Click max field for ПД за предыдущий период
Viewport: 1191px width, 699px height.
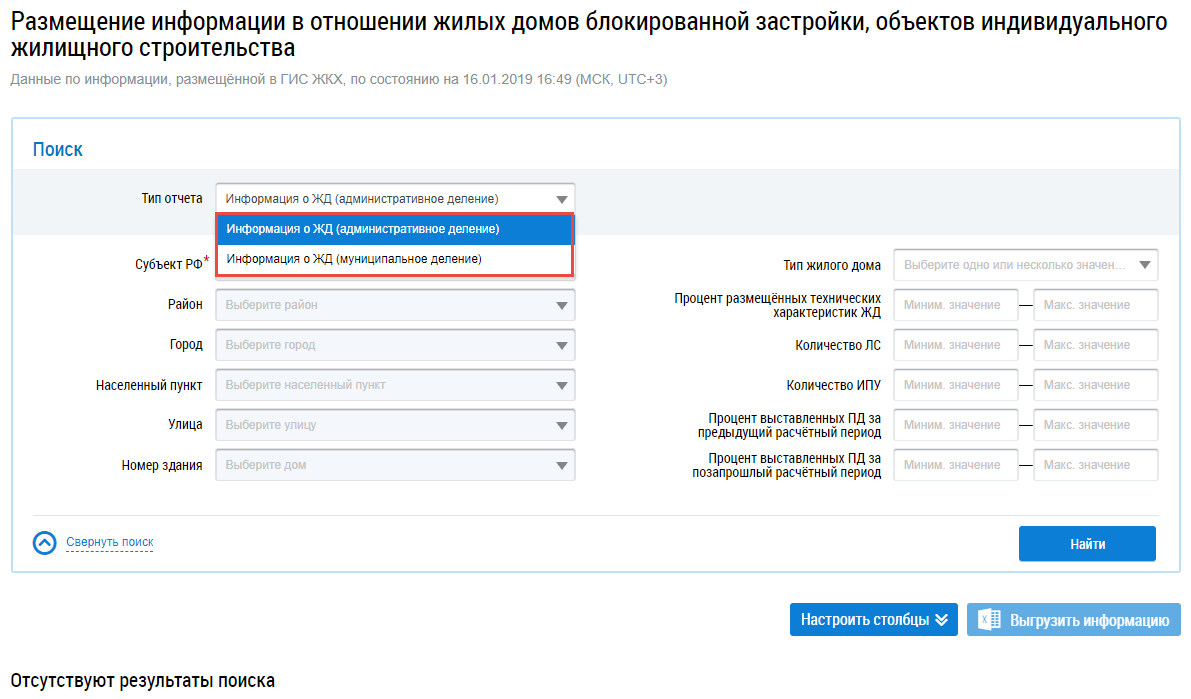[1095, 425]
